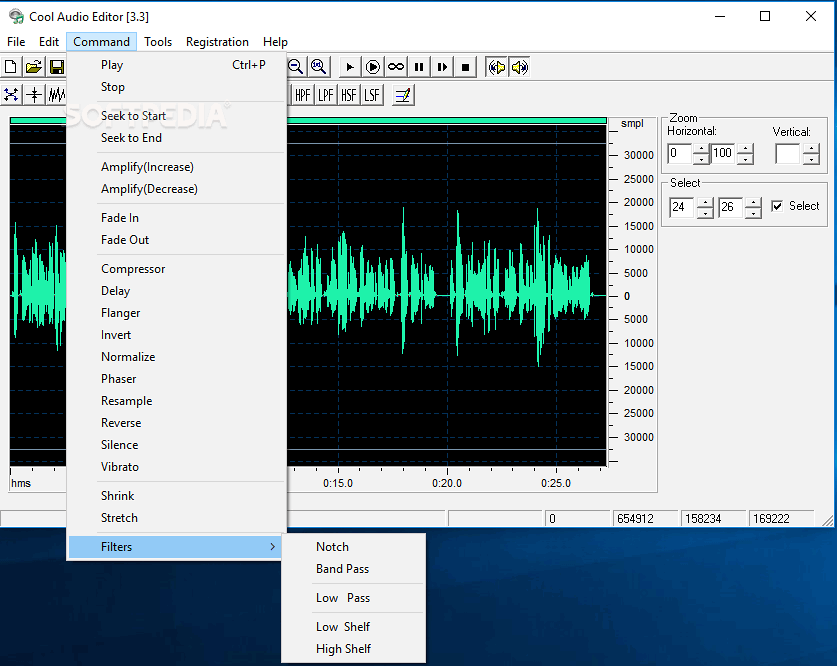837x666 pixels.
Task: Toggle the infinity loop playback icon
Action: [396, 67]
